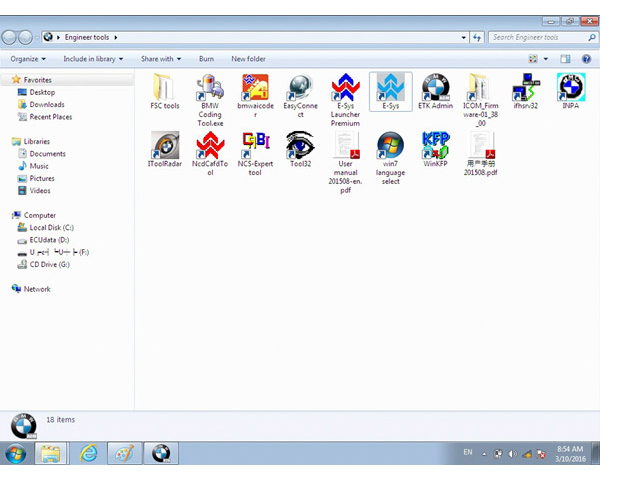Screen dimensions: 623x484
Task: Click the BMW taskbar icon
Action: pyautogui.click(x=161, y=453)
